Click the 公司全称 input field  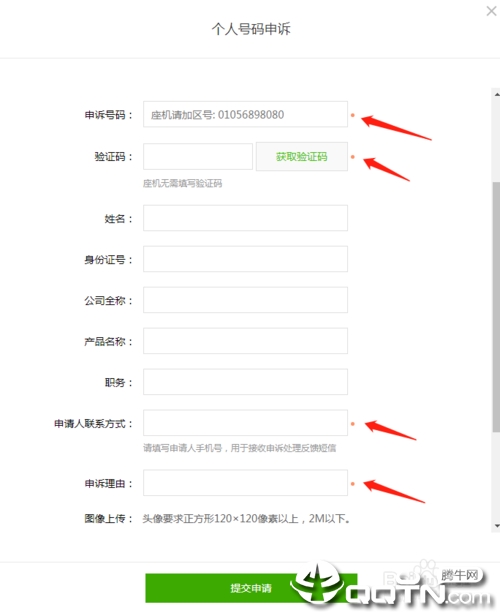tap(245, 300)
